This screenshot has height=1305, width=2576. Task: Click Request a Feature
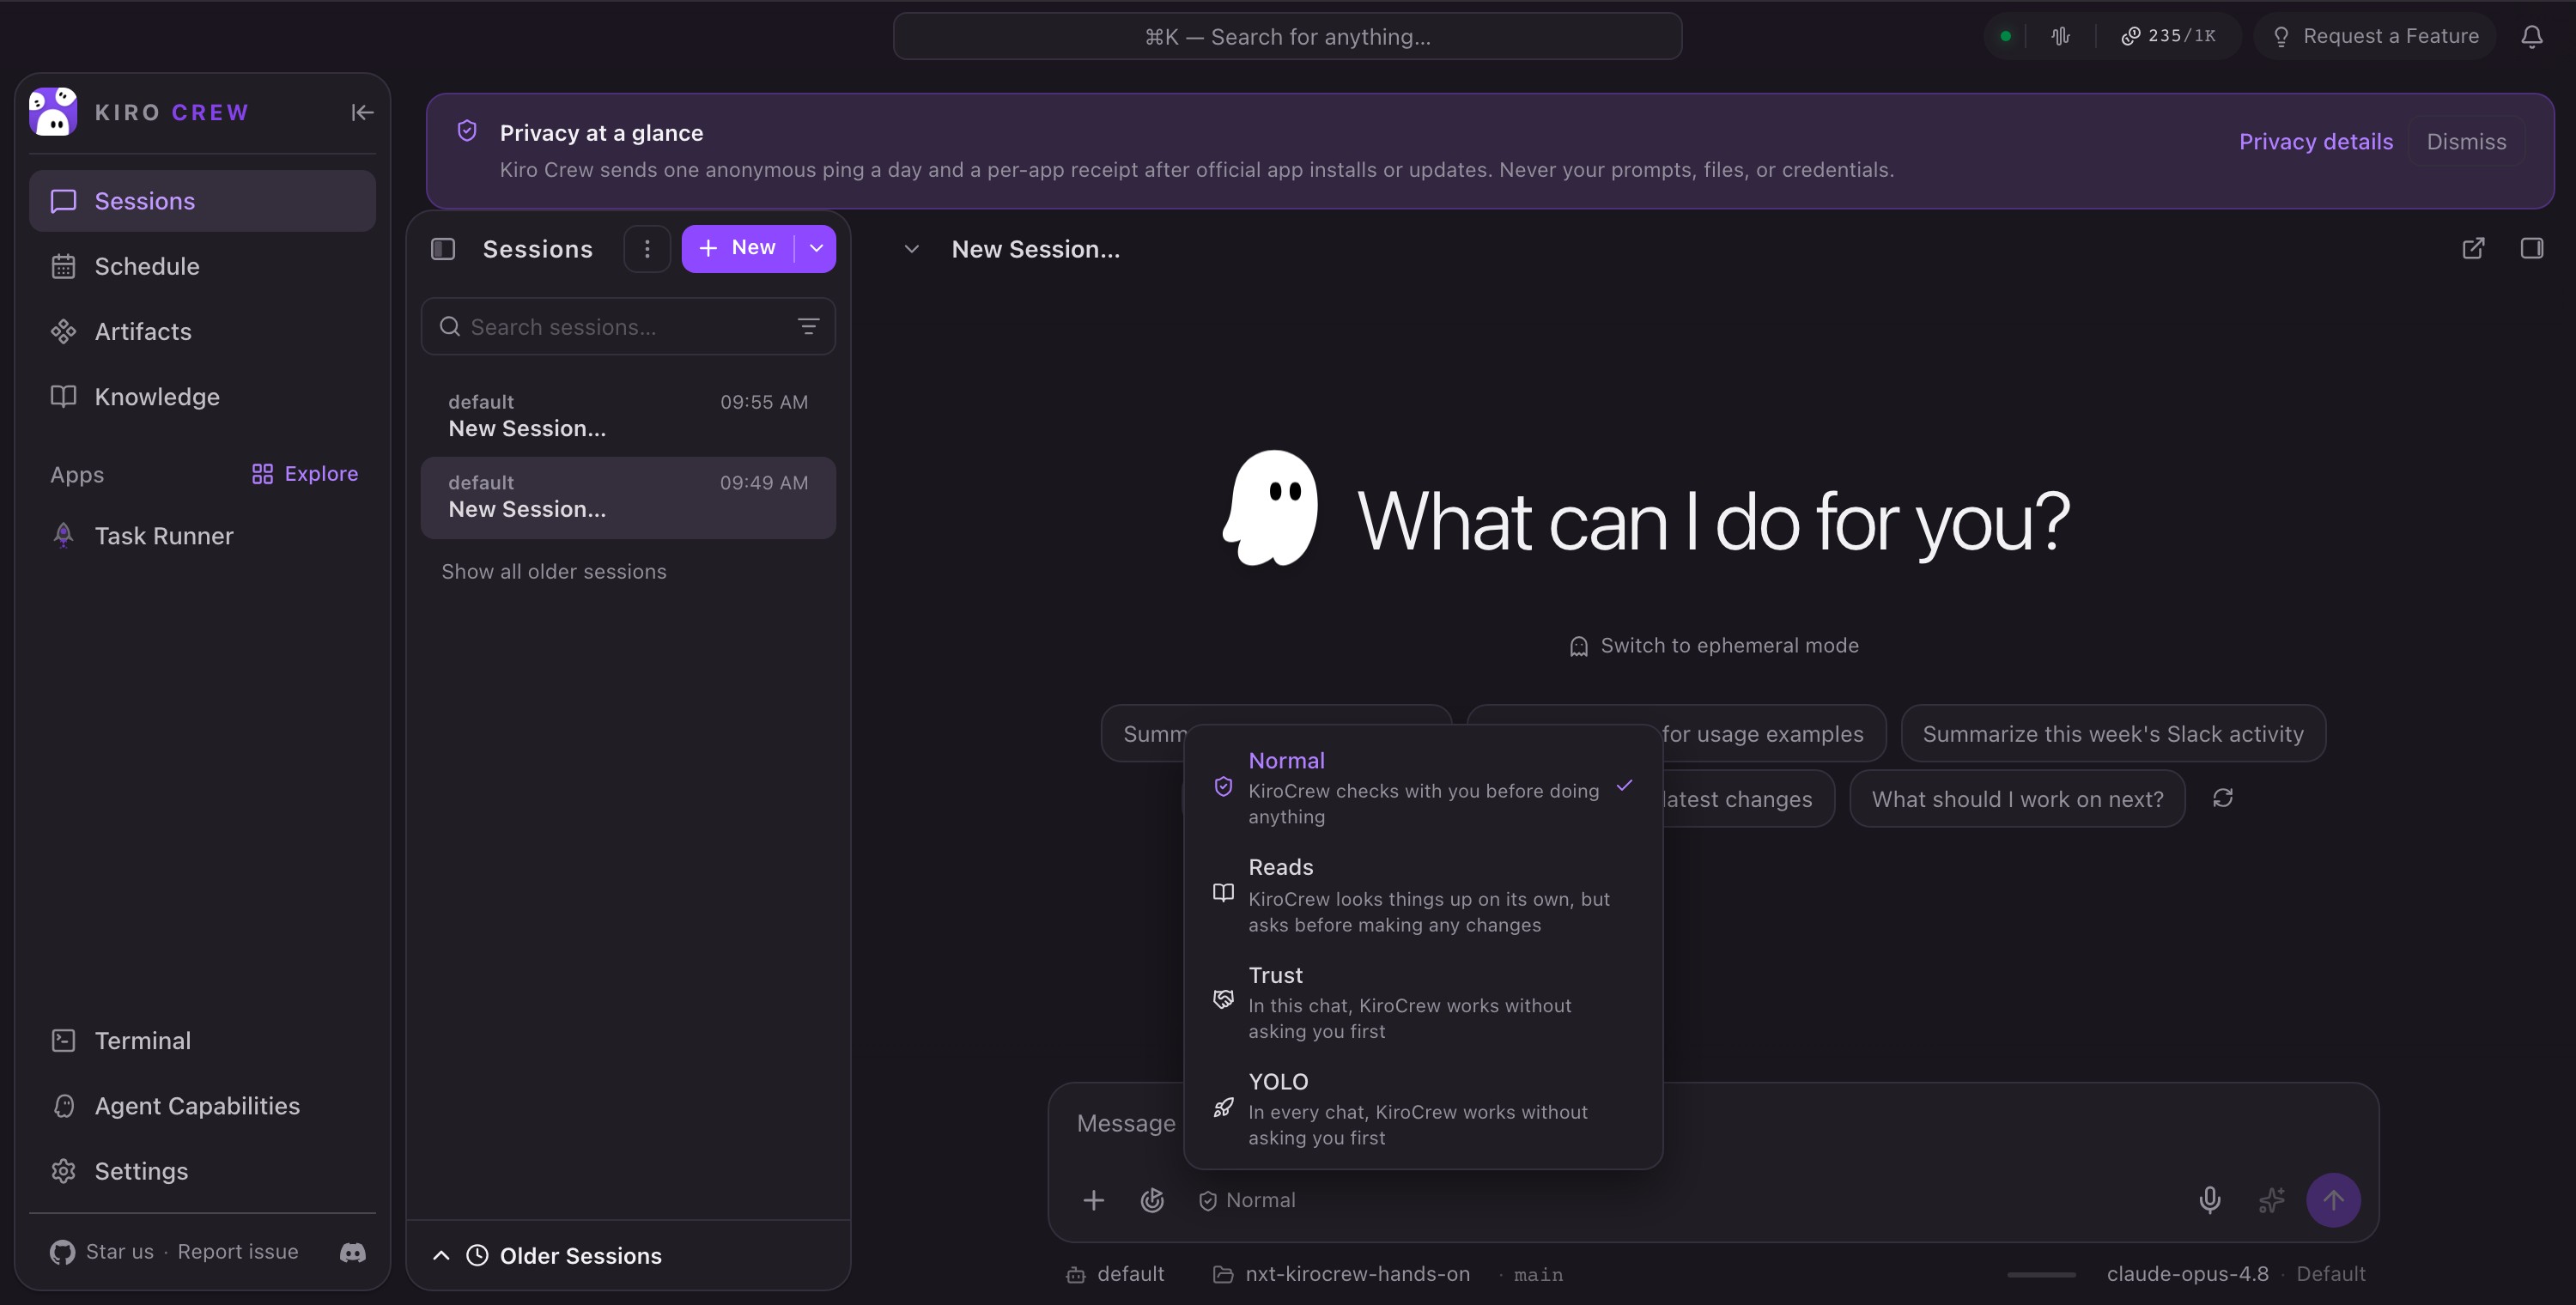[x=2375, y=37]
